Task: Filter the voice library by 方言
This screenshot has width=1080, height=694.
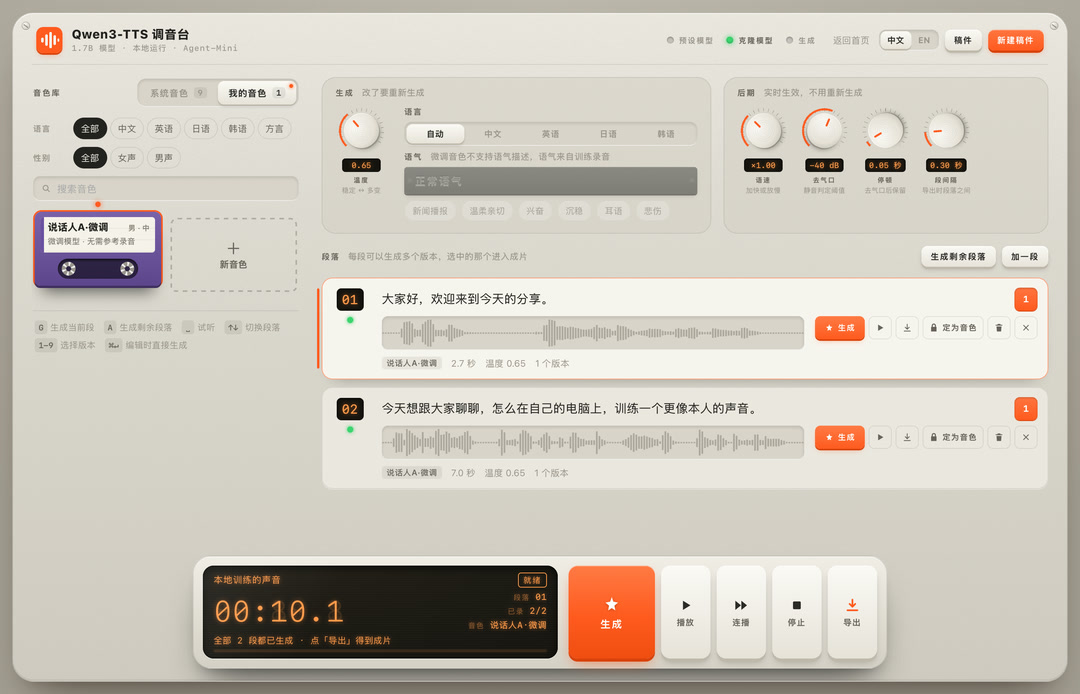Action: coord(274,129)
